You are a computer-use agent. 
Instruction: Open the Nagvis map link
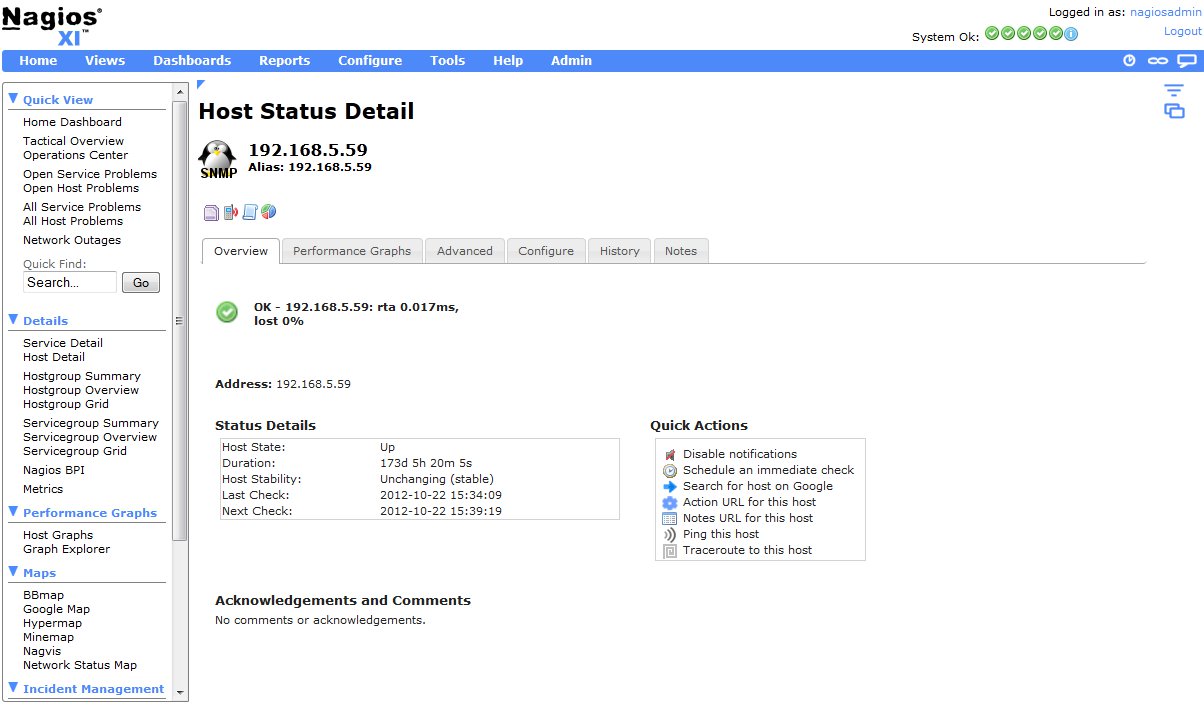tap(43, 651)
